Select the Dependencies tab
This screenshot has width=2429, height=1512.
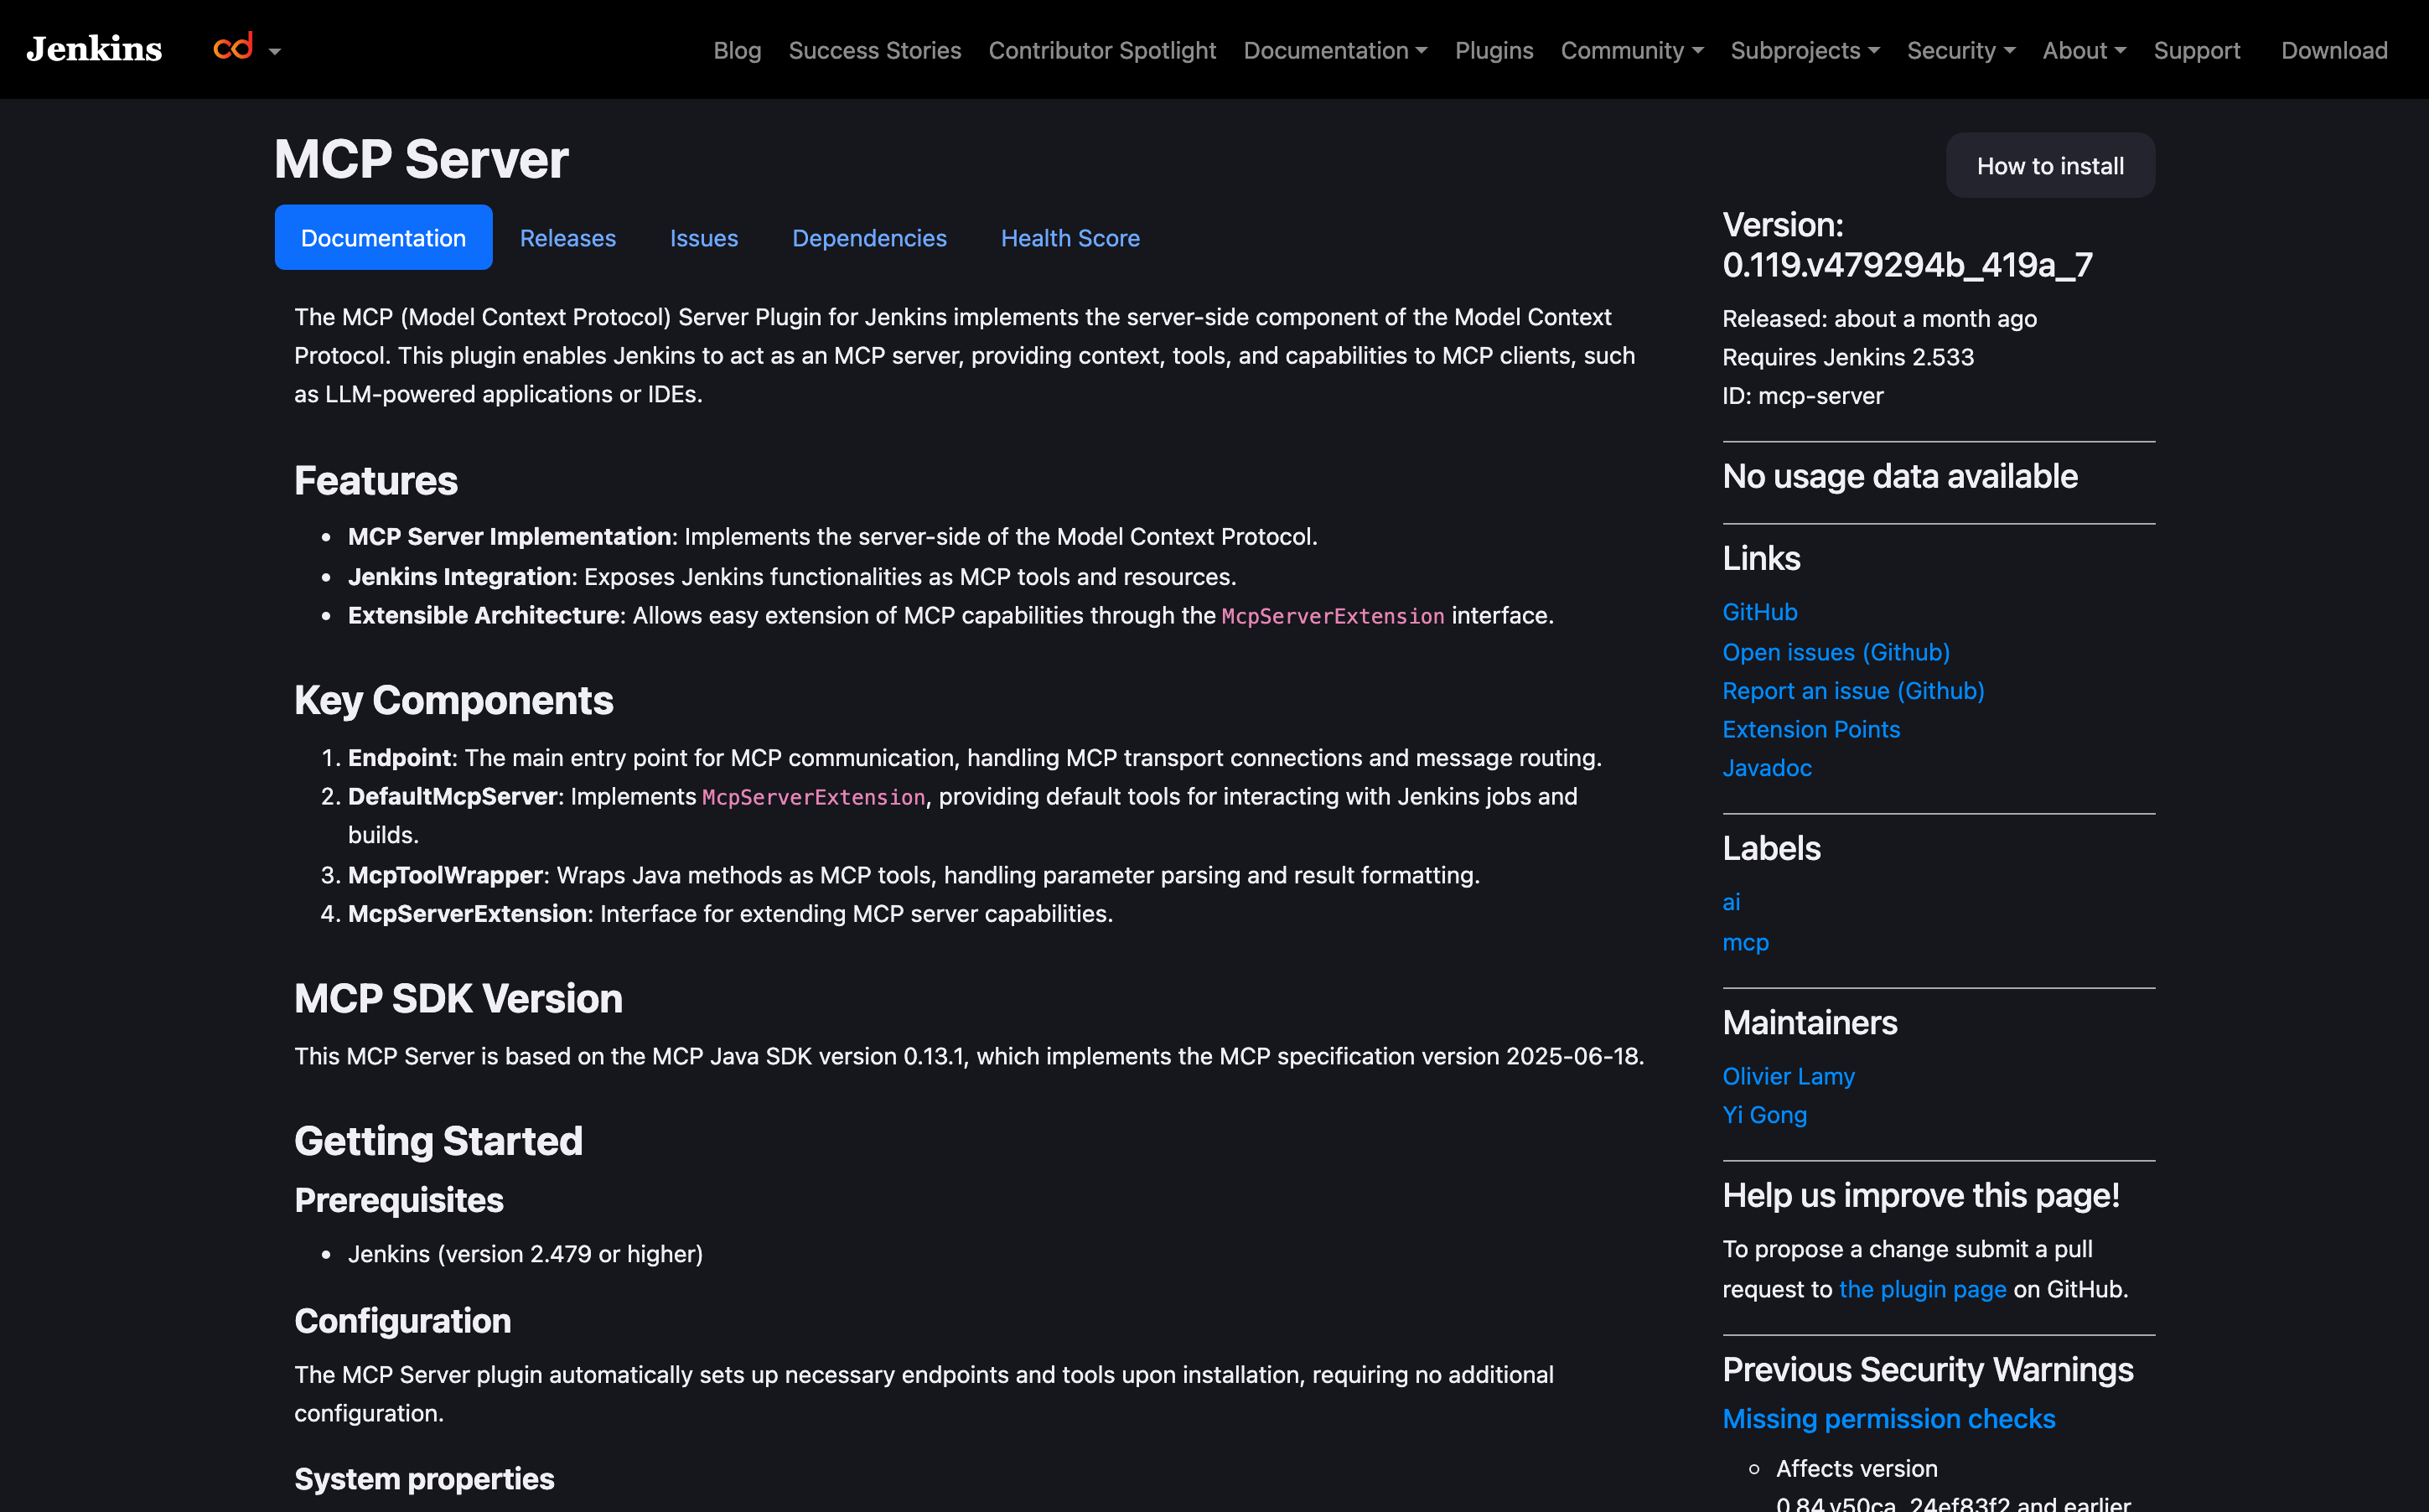(868, 238)
